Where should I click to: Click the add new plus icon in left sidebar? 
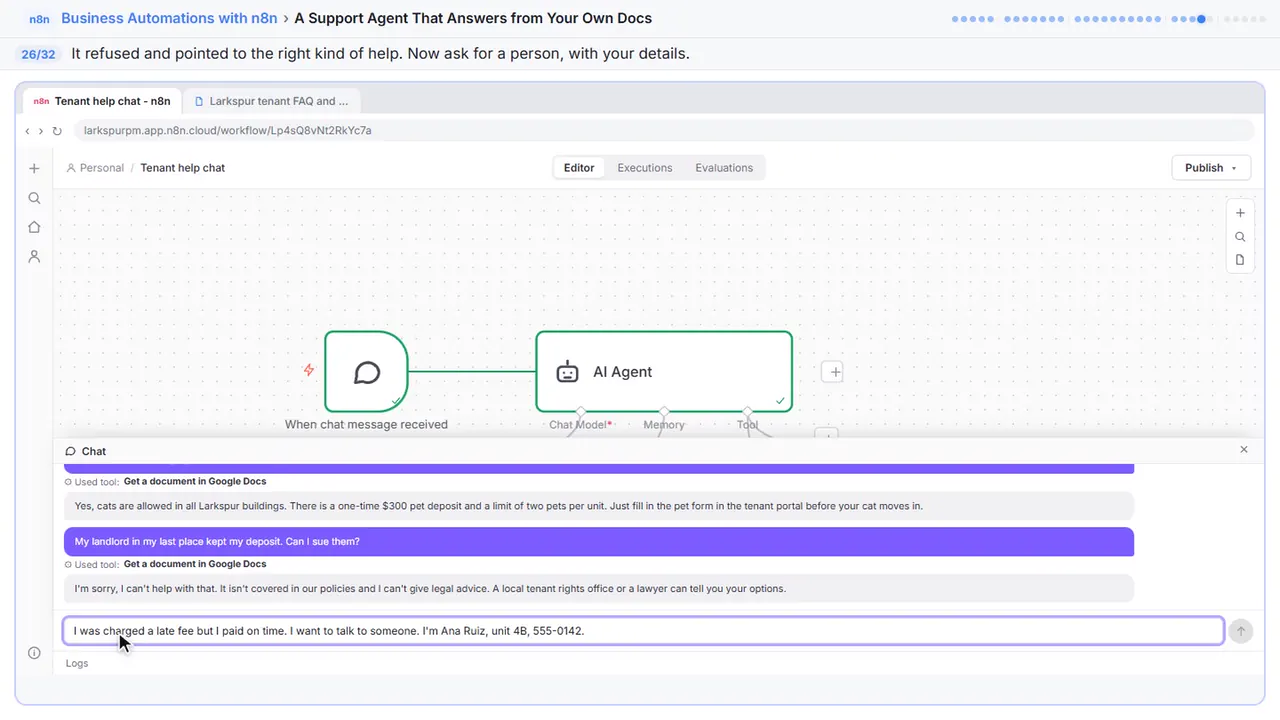[34, 169]
